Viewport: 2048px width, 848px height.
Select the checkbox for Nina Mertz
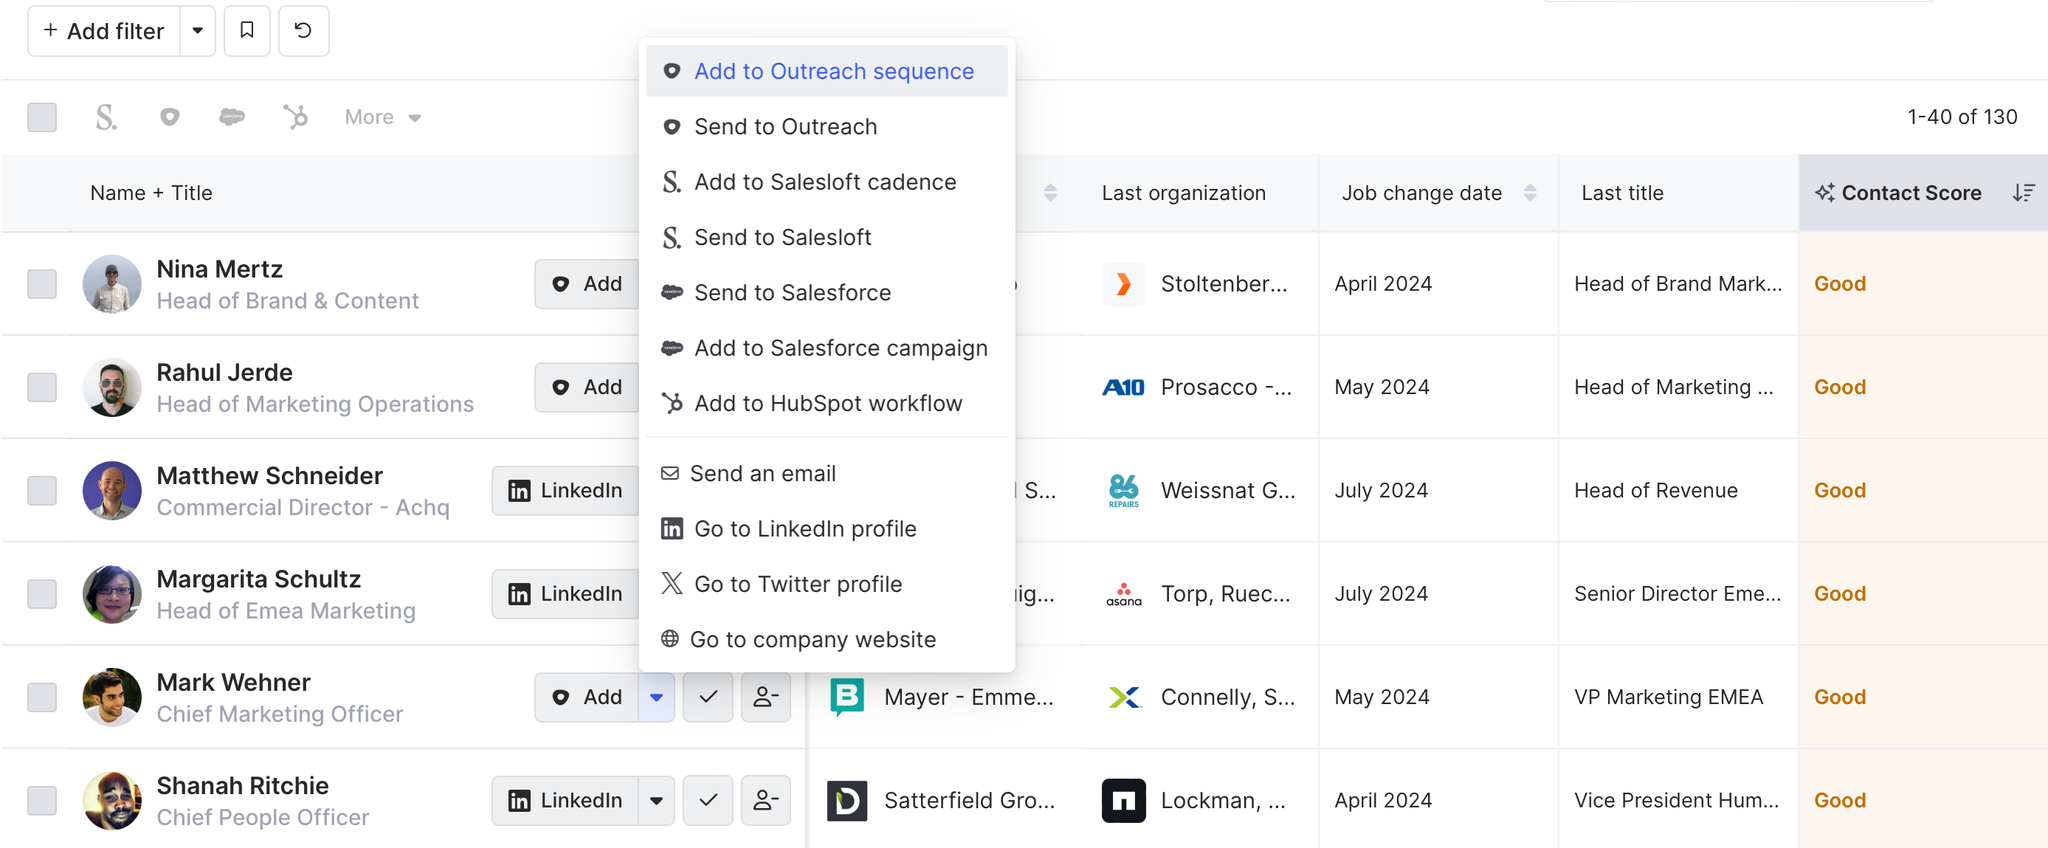[x=42, y=284]
